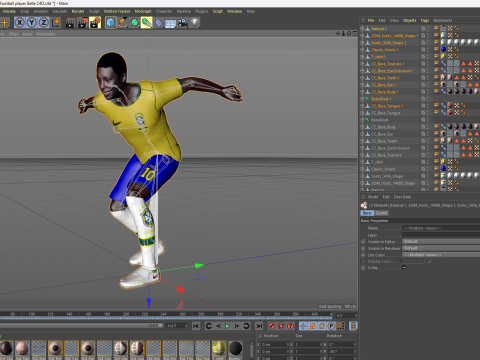This screenshot has height=360, width=480.
Task: Click the yellow material tag on T_shirt.1
Action: click(443, 56)
